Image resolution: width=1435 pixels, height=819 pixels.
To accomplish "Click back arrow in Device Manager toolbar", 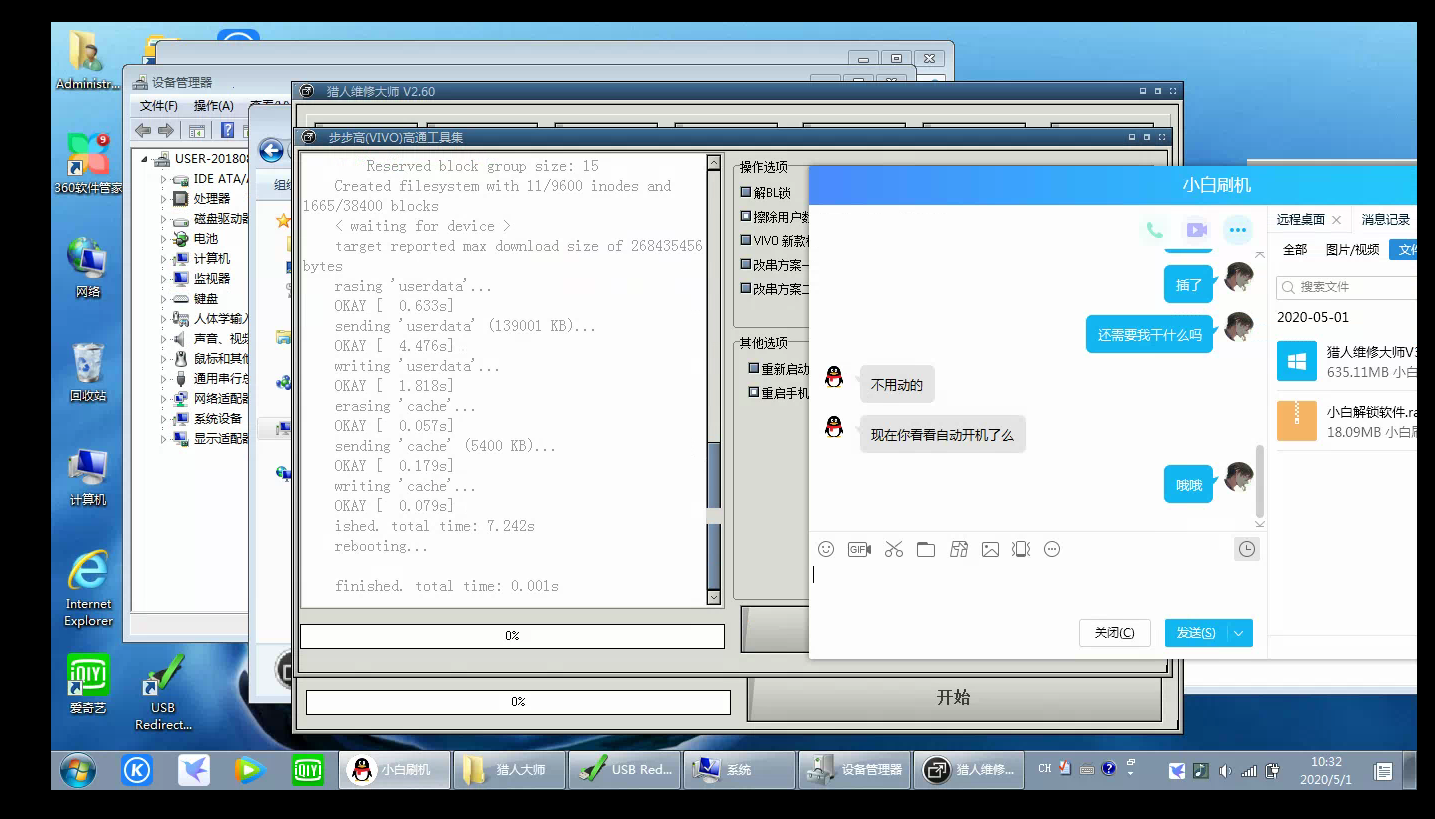I will (143, 130).
